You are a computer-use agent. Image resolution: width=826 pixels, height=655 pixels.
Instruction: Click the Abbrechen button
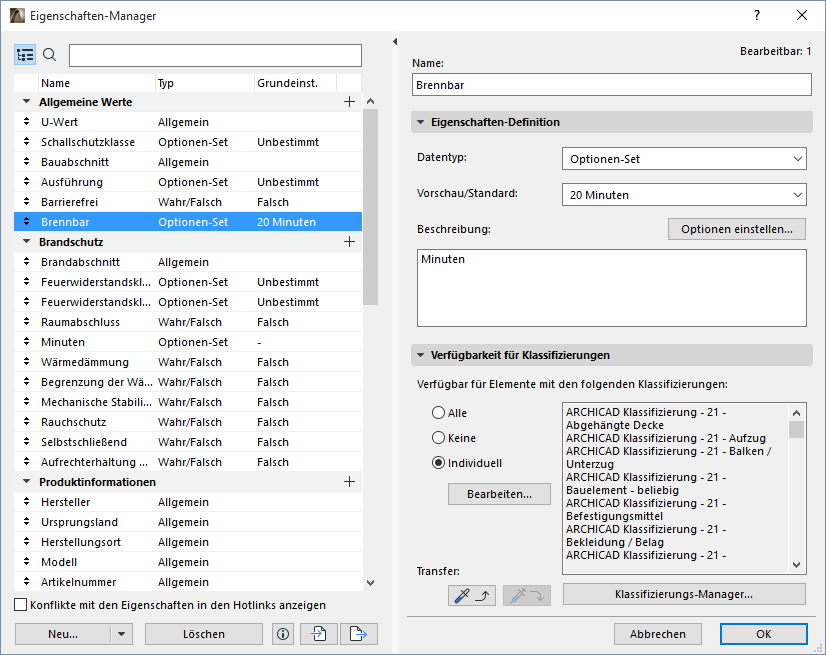pos(658,634)
